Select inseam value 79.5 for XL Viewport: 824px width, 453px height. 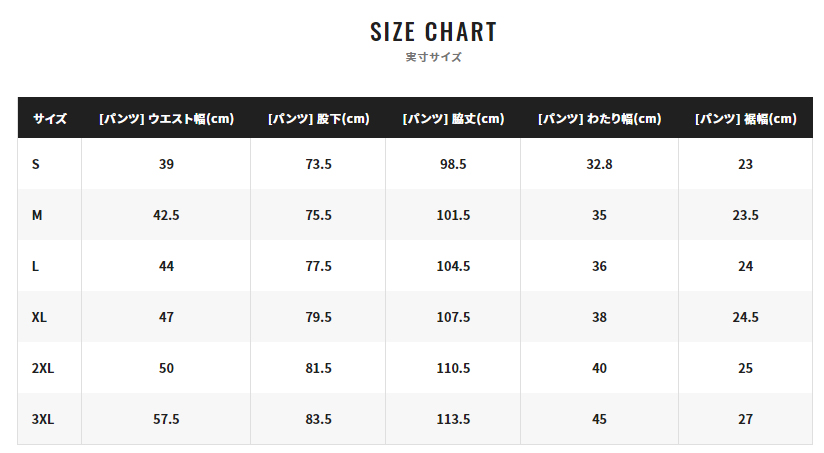pyautogui.click(x=318, y=317)
